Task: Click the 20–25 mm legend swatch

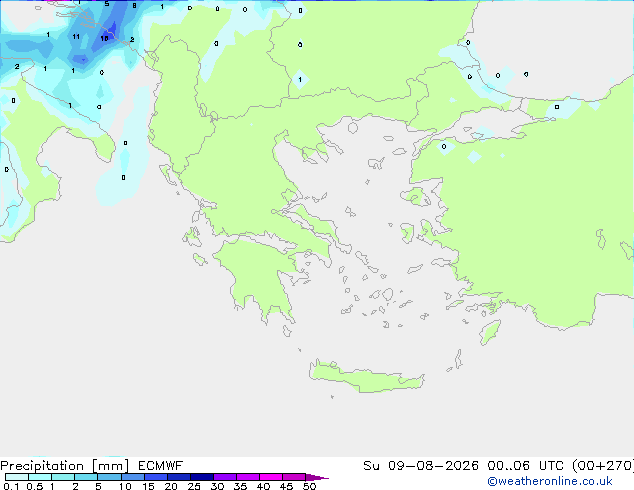Action: 179,477
